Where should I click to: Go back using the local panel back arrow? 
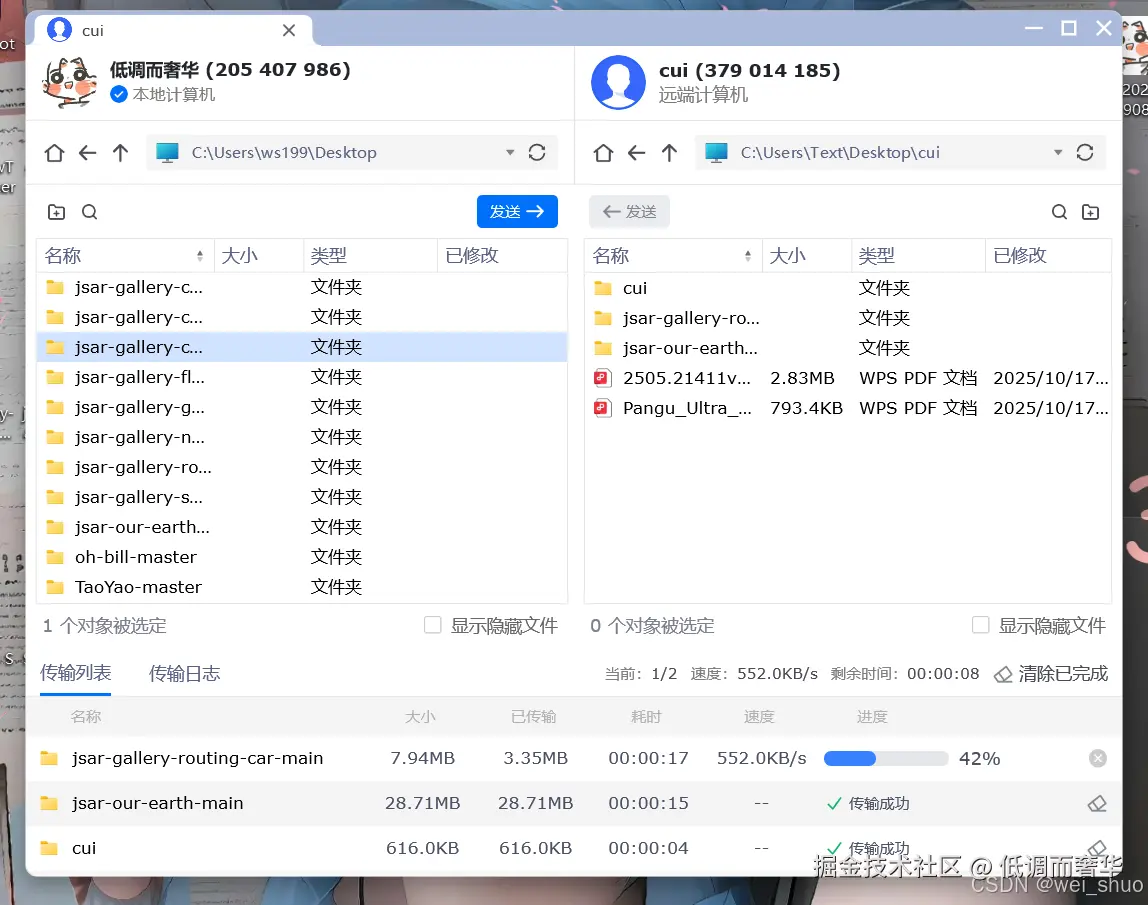[x=87, y=152]
